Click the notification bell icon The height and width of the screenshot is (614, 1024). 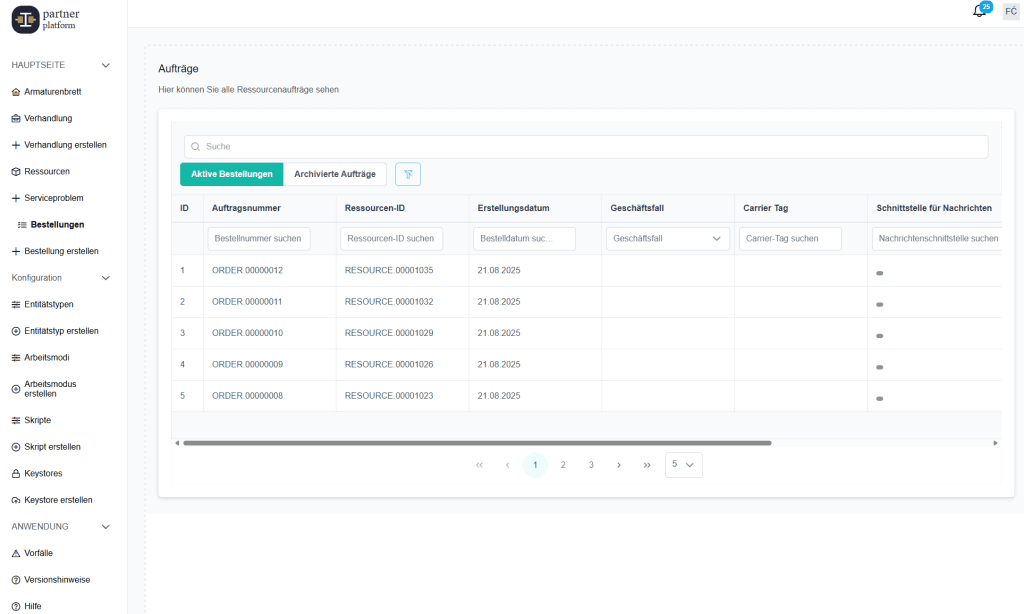979,11
